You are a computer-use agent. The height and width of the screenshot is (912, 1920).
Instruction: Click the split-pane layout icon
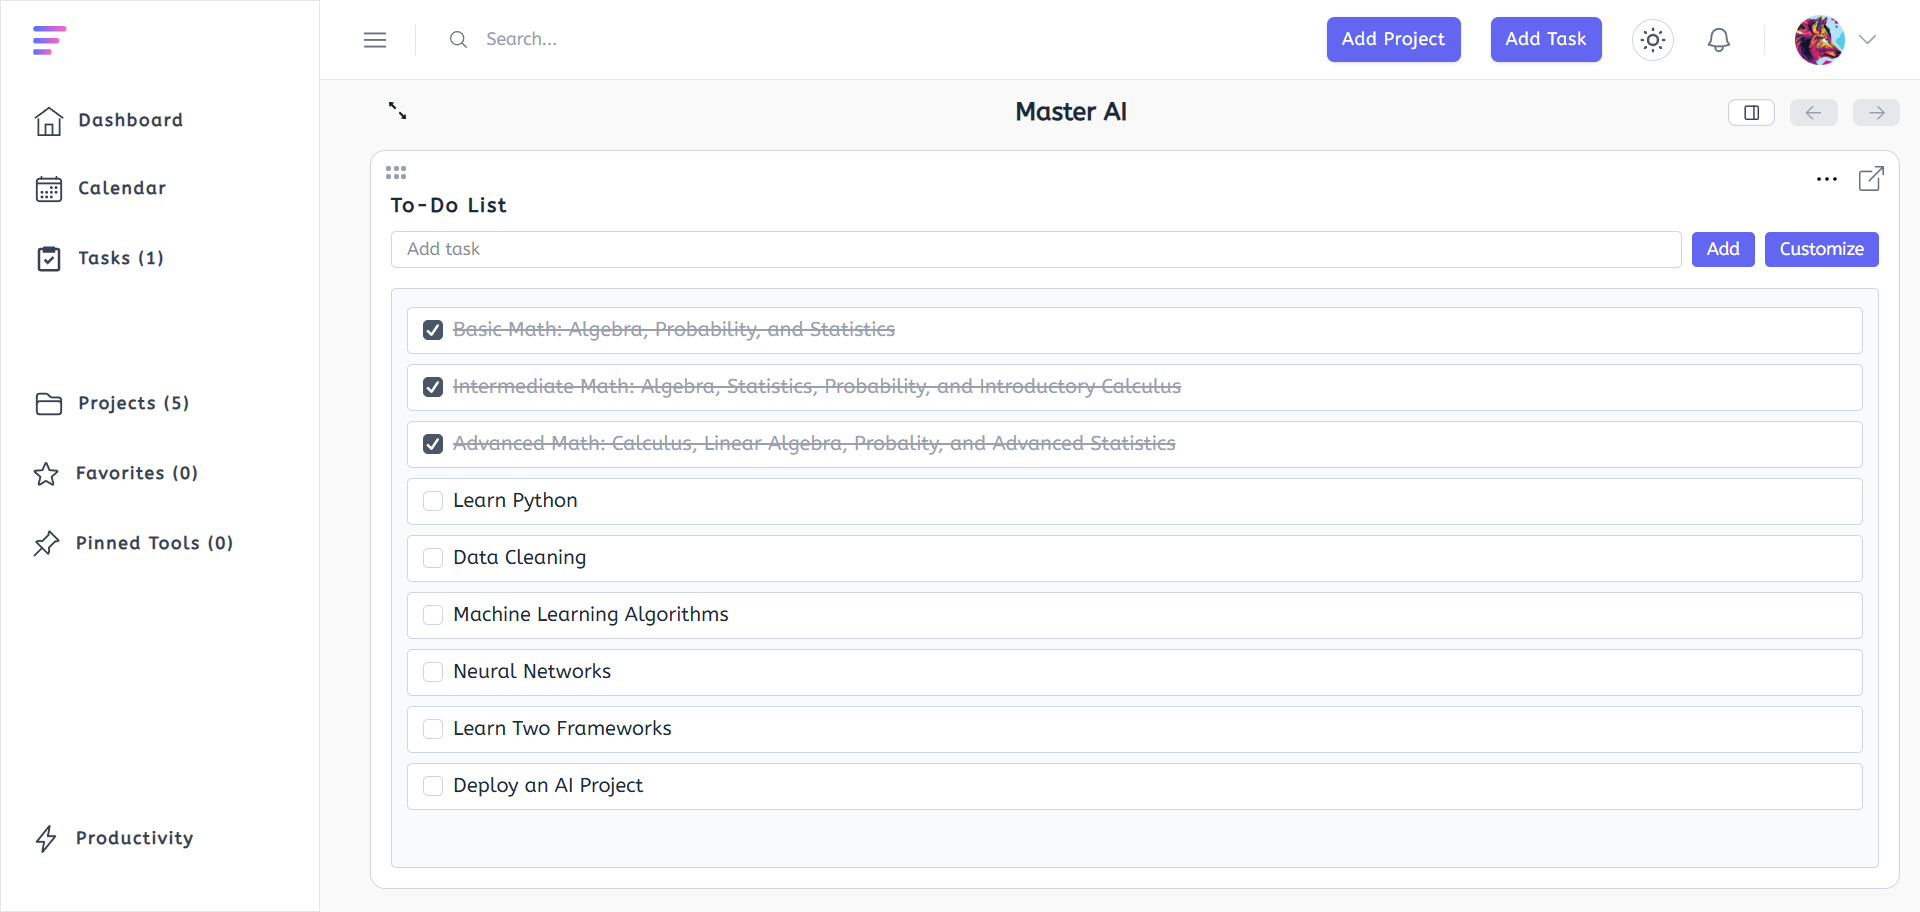pos(1751,112)
